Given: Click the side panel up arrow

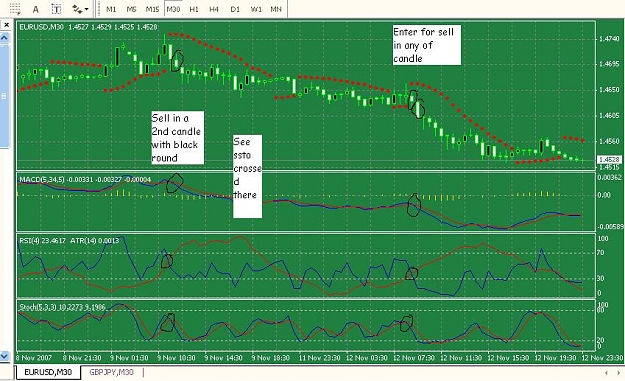Looking at the screenshot, I should coord(4,38).
